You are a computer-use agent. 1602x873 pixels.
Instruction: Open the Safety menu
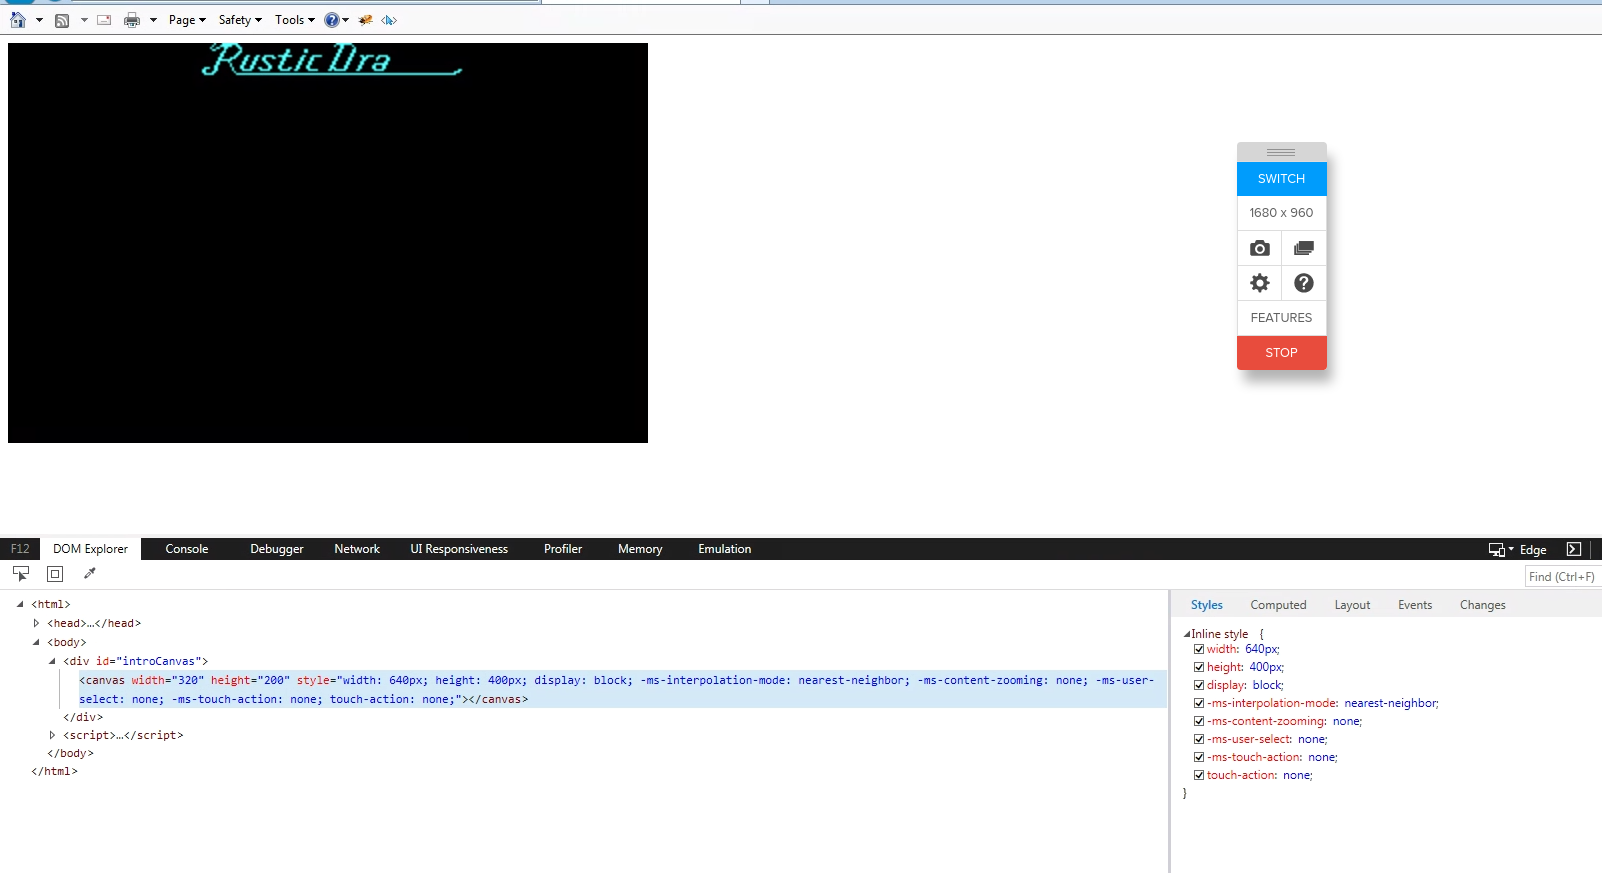(240, 20)
